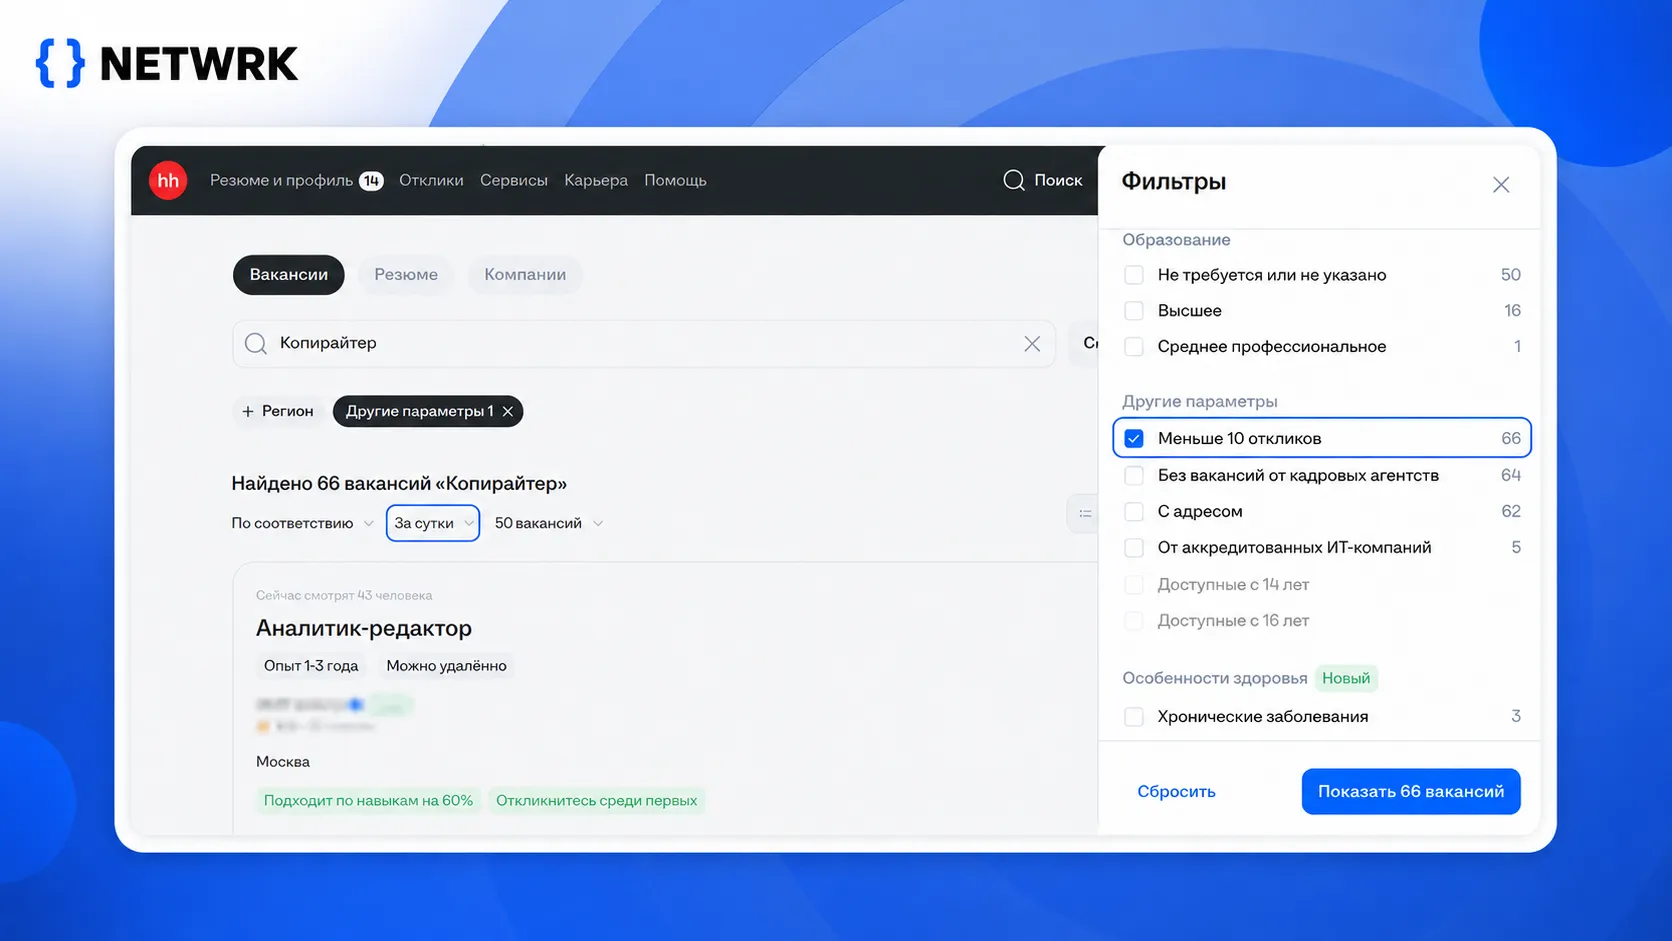Viewport: 1672px width, 941px height.
Task: Click Найдено 66 вакансий heading
Action: click(x=399, y=484)
